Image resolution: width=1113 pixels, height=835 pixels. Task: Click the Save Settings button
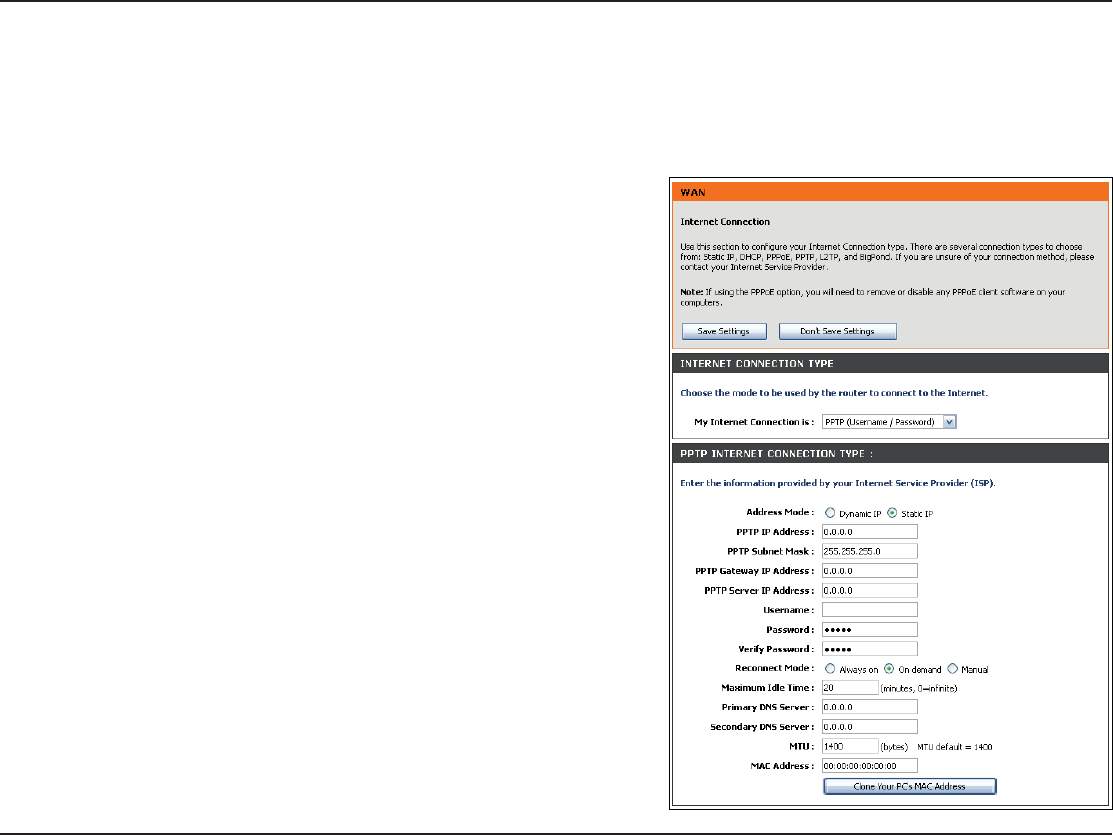(724, 332)
